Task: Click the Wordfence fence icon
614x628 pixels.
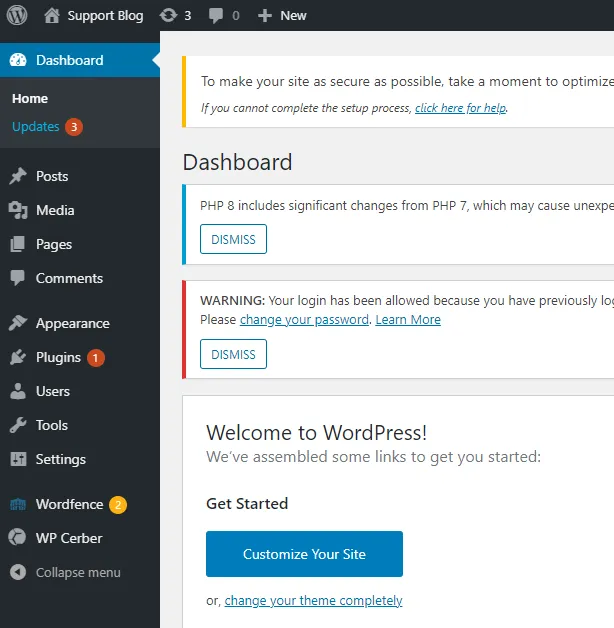Action: (x=18, y=504)
